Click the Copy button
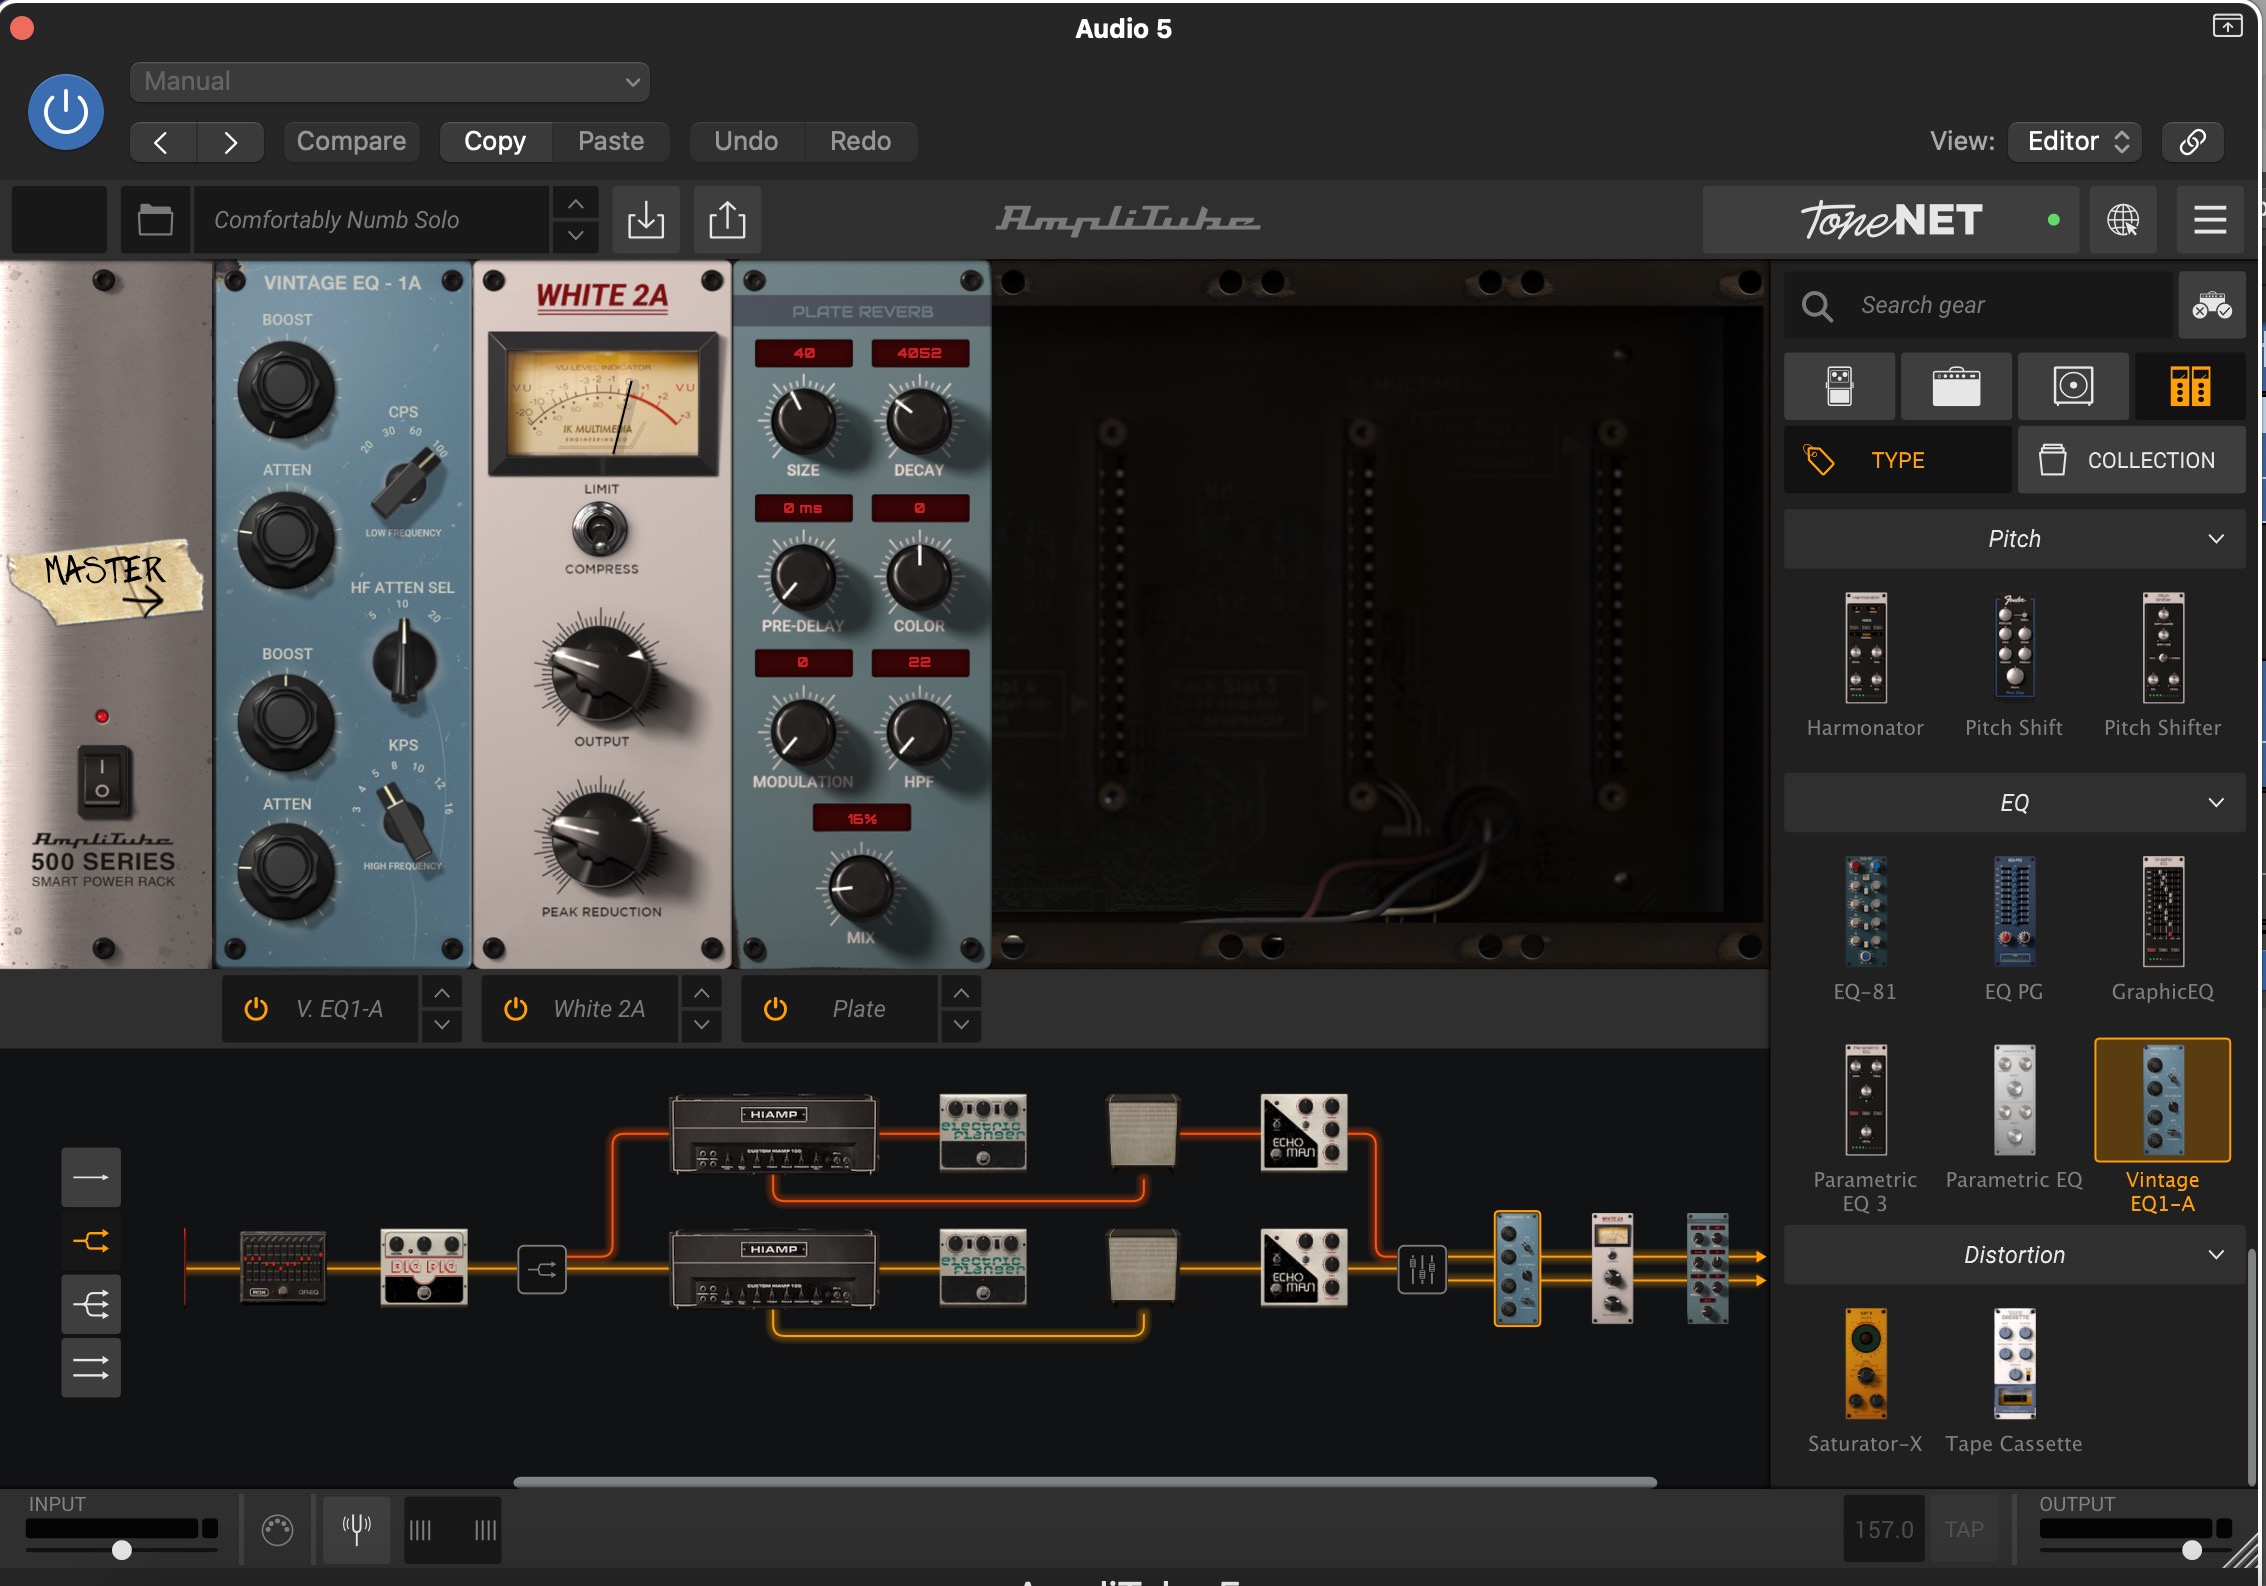The width and height of the screenshot is (2266, 1586). (x=495, y=141)
